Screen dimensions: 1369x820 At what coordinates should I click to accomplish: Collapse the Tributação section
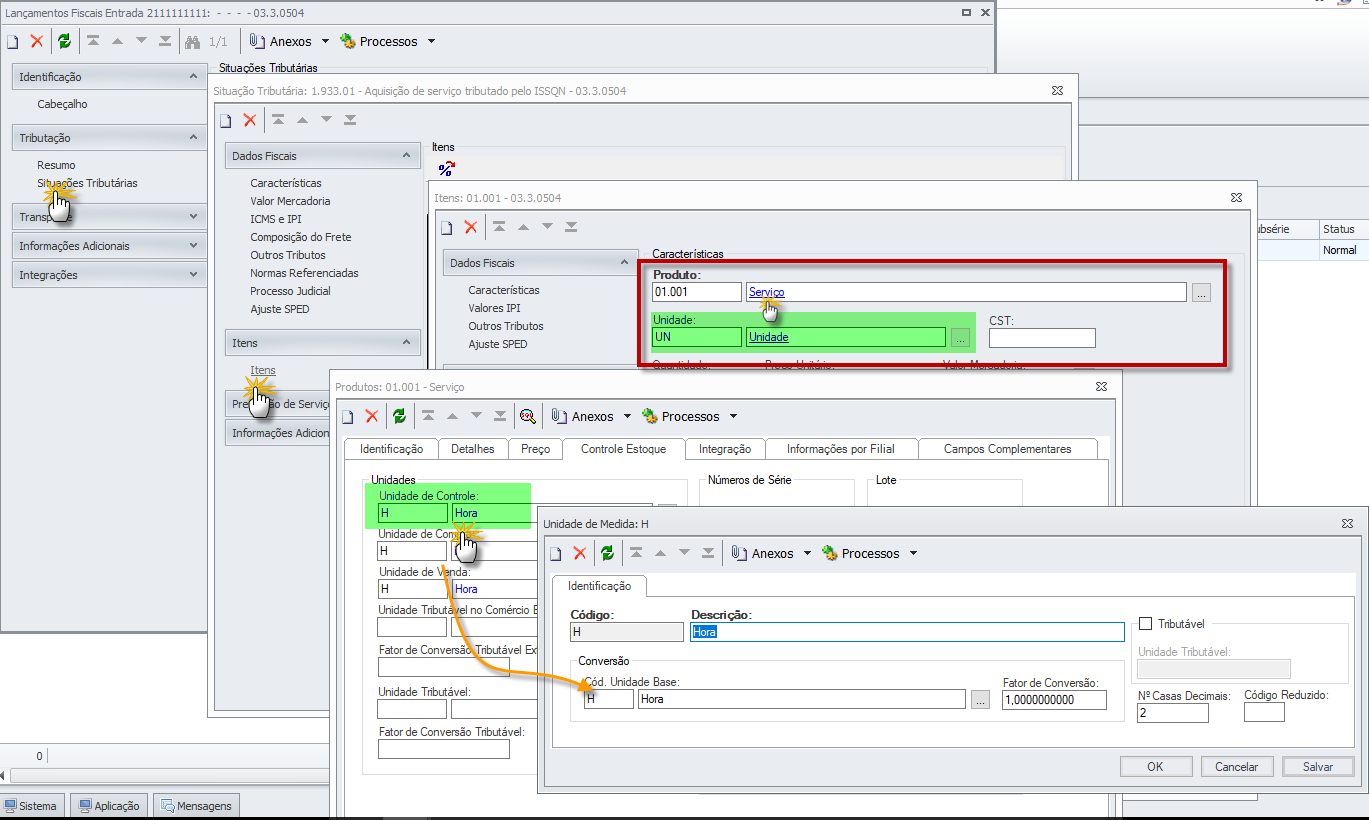(x=193, y=137)
